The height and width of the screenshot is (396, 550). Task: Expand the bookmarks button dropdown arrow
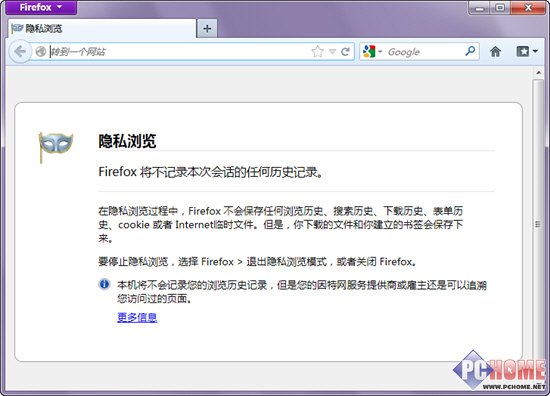[535, 52]
